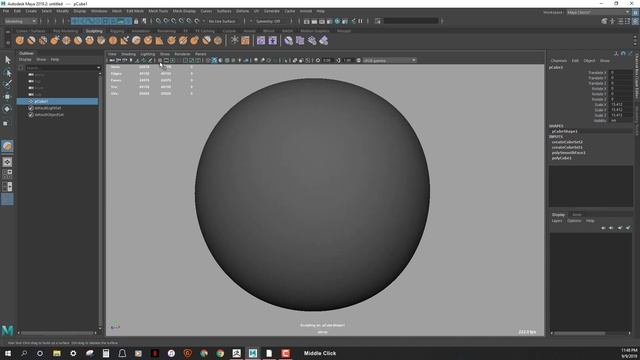The height and width of the screenshot is (360, 640).
Task: Switch to the Anim tab in the Layer Editor
Action: tap(577, 215)
